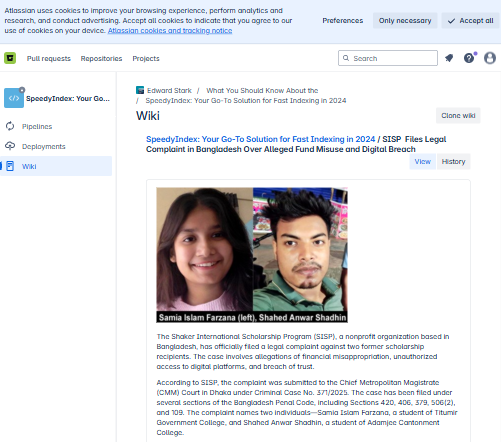The image size is (501, 442).
Task: Switch to the History tab
Action: pos(453,161)
